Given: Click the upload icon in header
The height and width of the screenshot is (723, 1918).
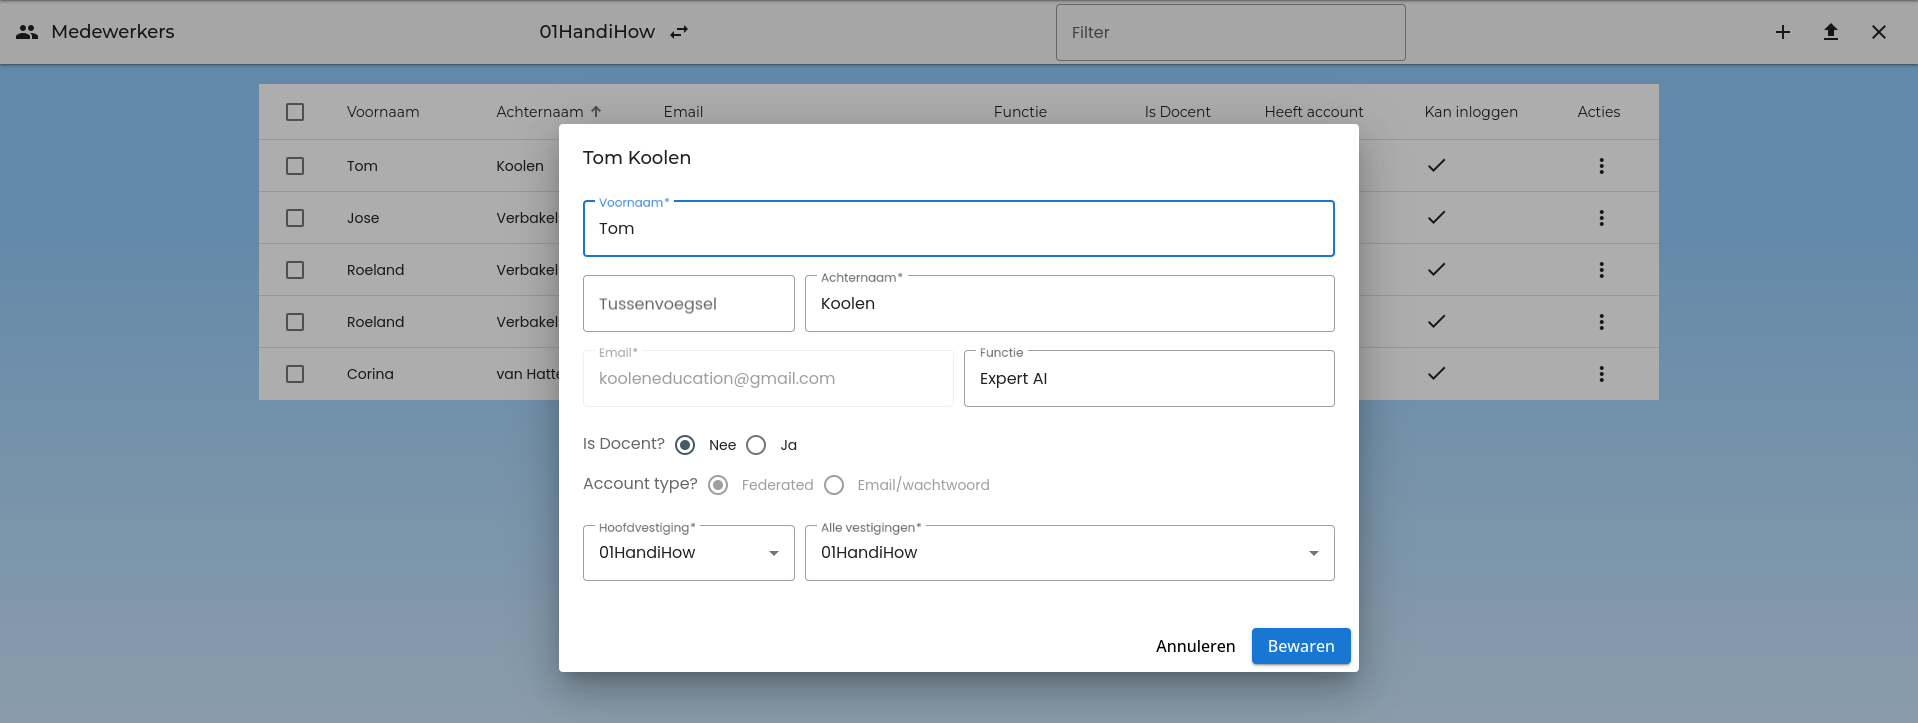Looking at the screenshot, I should click(1830, 32).
